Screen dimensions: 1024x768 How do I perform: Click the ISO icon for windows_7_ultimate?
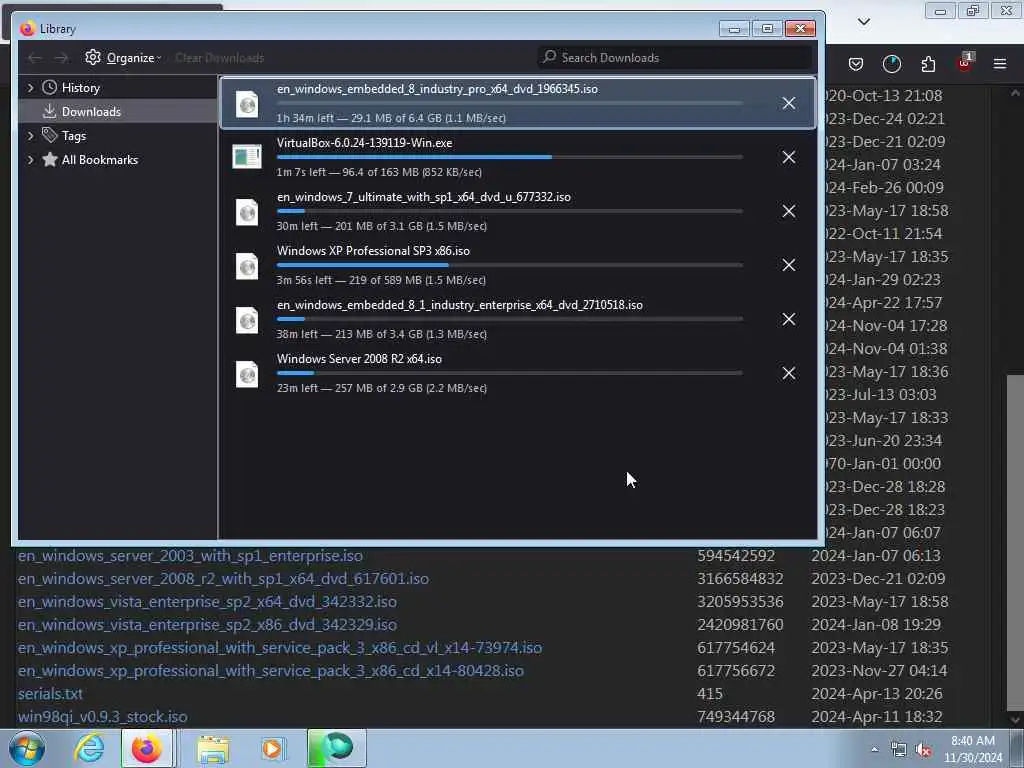click(247, 212)
